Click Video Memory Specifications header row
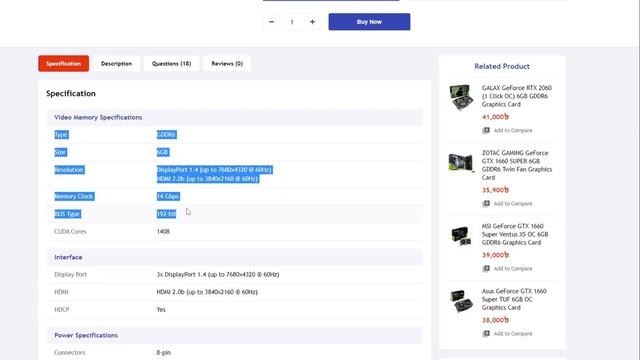Viewport: 640px width, 360px height. (235, 118)
